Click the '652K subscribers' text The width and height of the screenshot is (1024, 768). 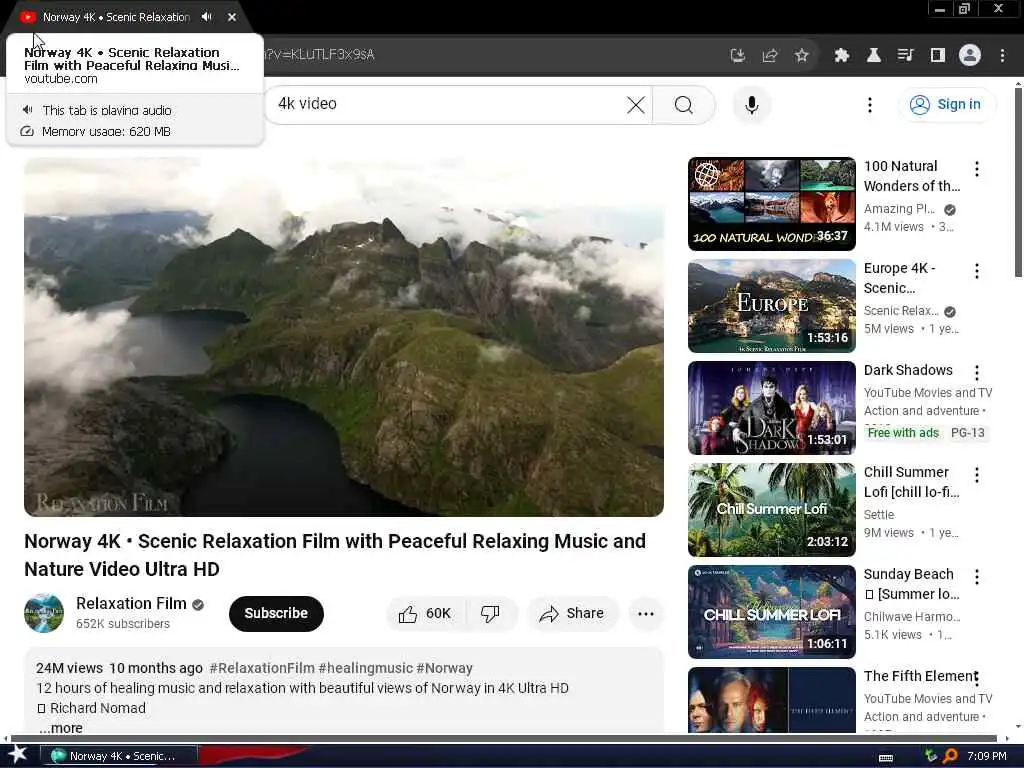tap(123, 624)
